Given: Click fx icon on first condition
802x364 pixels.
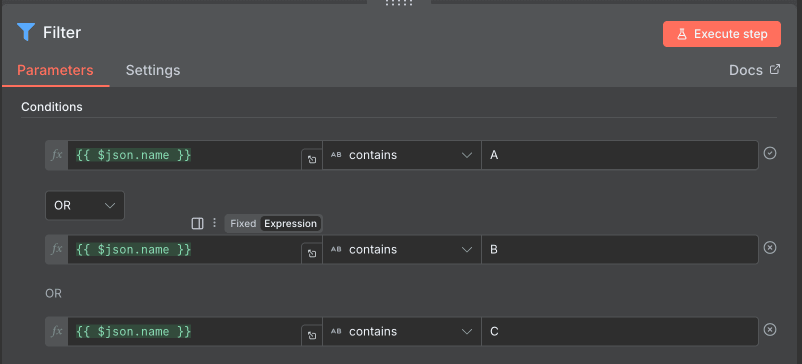Looking at the screenshot, I should click(x=57, y=155).
